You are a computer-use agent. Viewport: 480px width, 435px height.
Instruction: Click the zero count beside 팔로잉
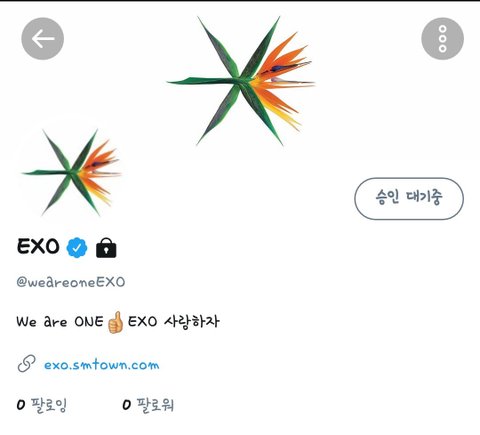(21, 405)
